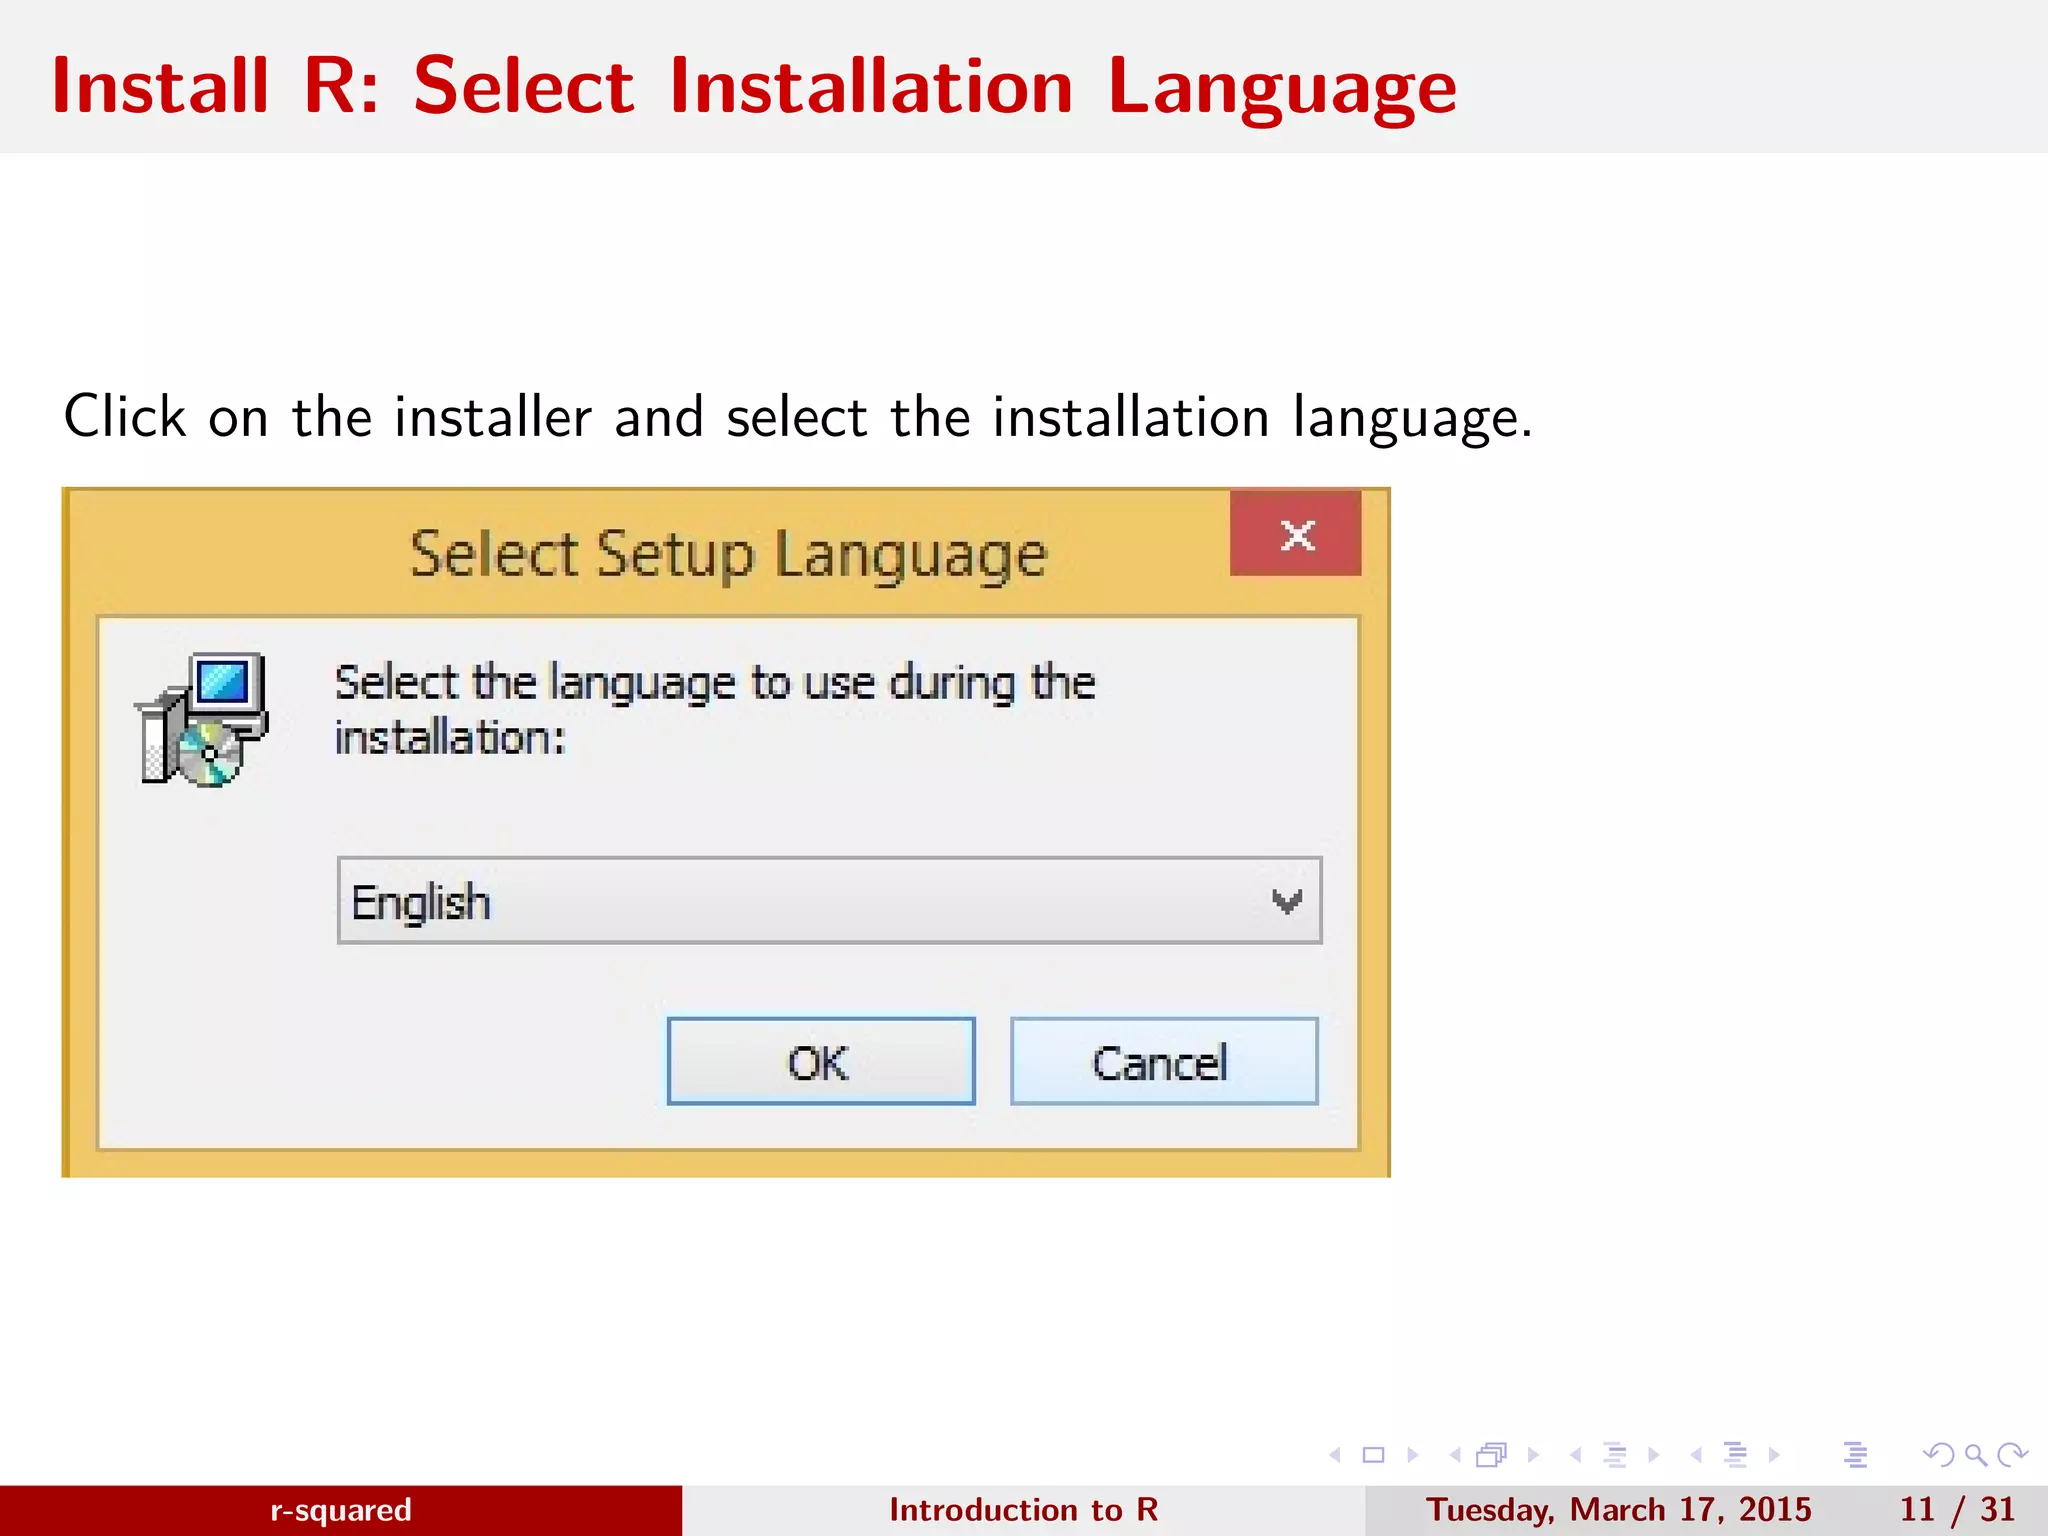Click the magnifier search icon
The image size is (2048, 1536).
1975,1455
